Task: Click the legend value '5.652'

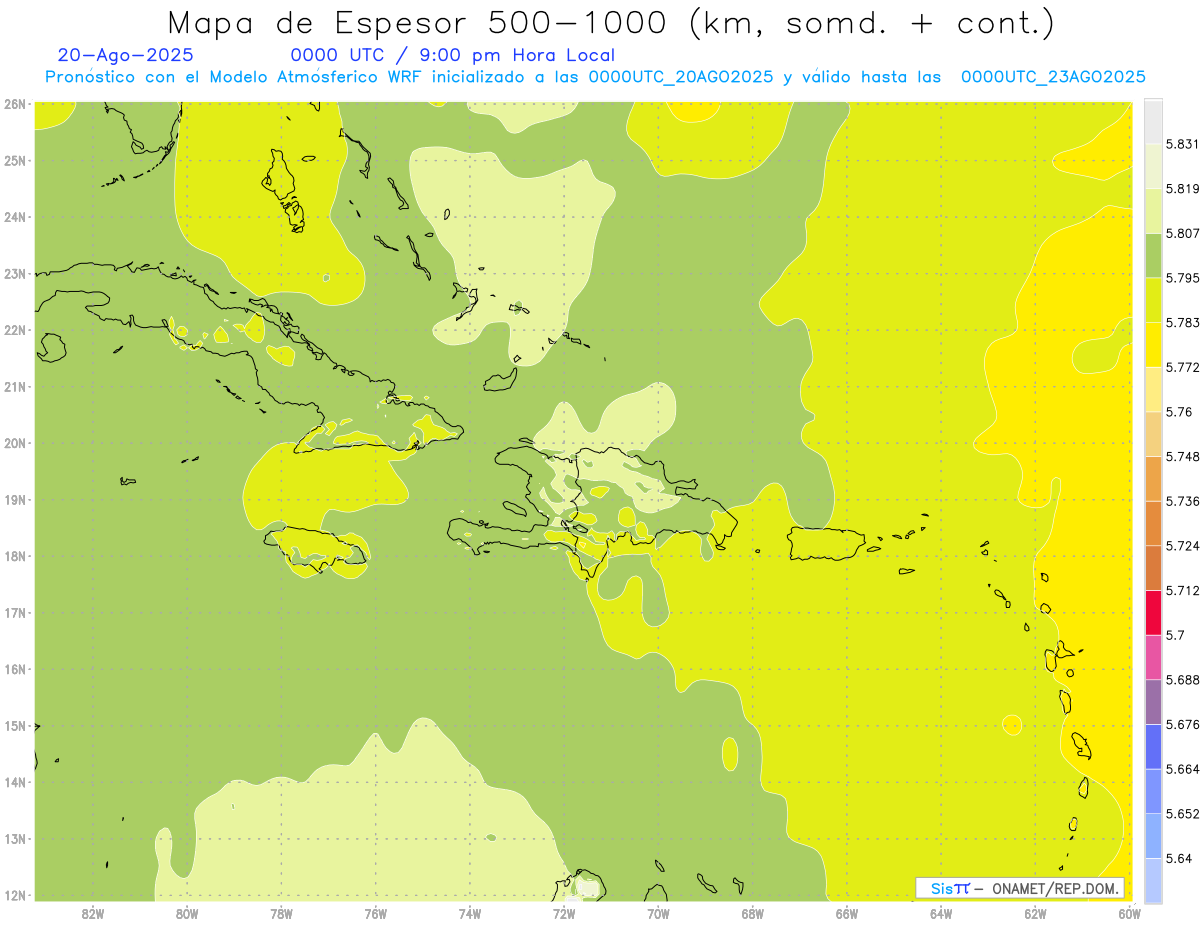Action: pos(1182,814)
